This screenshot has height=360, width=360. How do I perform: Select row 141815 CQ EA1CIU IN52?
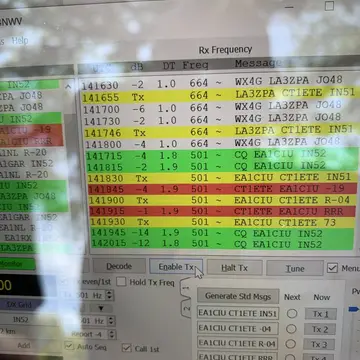pos(221,166)
